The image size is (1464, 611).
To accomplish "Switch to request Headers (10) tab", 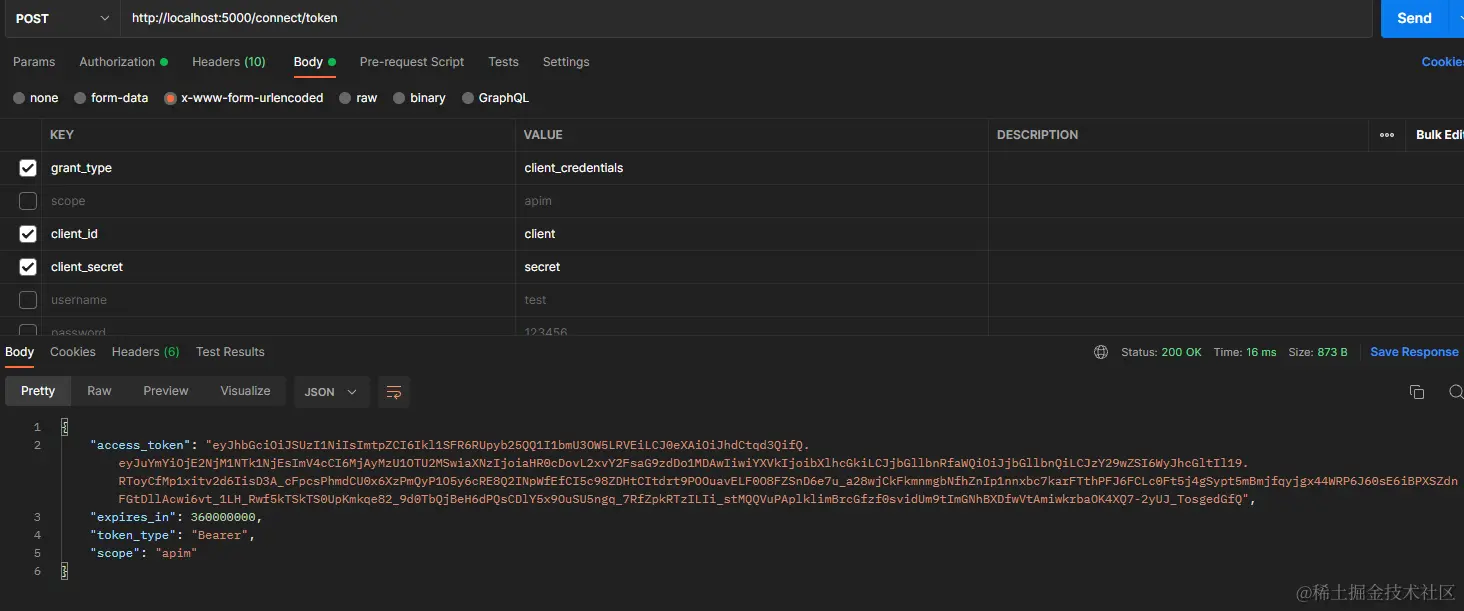I will click(229, 62).
